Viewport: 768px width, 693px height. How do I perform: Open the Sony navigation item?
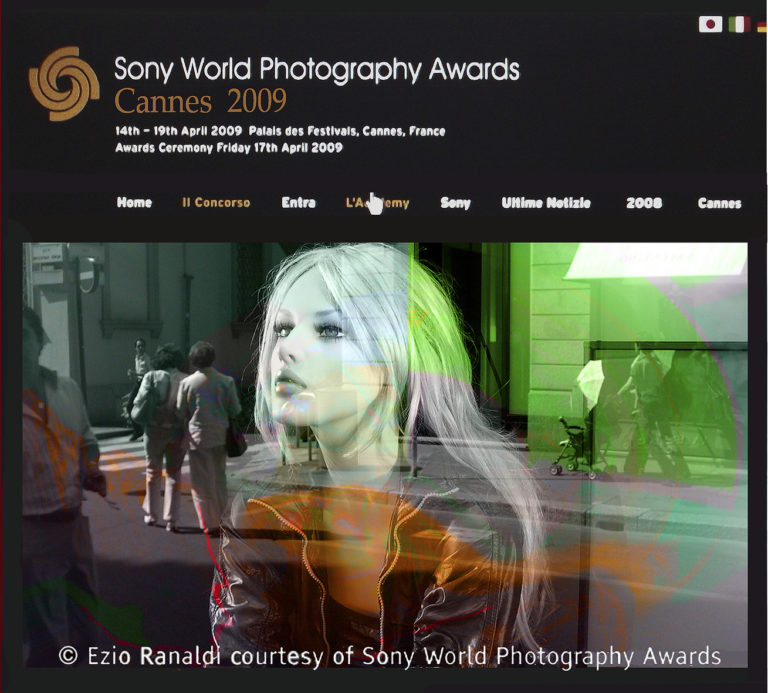tap(456, 203)
